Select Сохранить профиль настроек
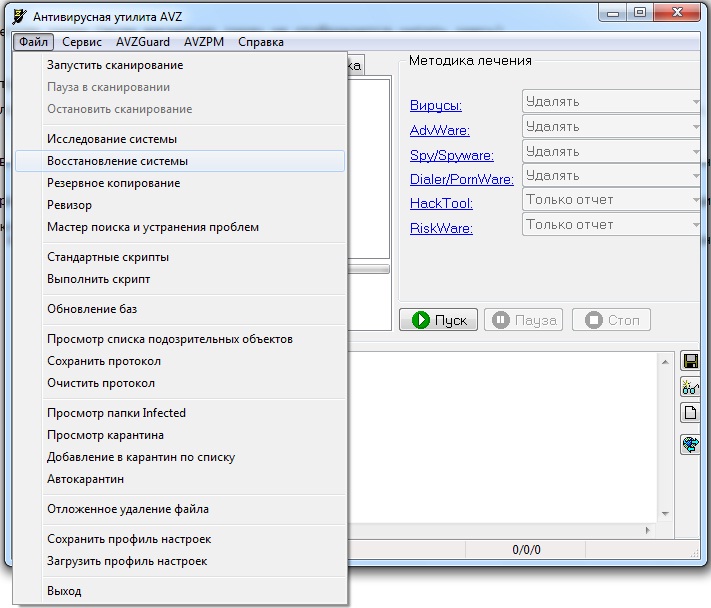 point(180,539)
